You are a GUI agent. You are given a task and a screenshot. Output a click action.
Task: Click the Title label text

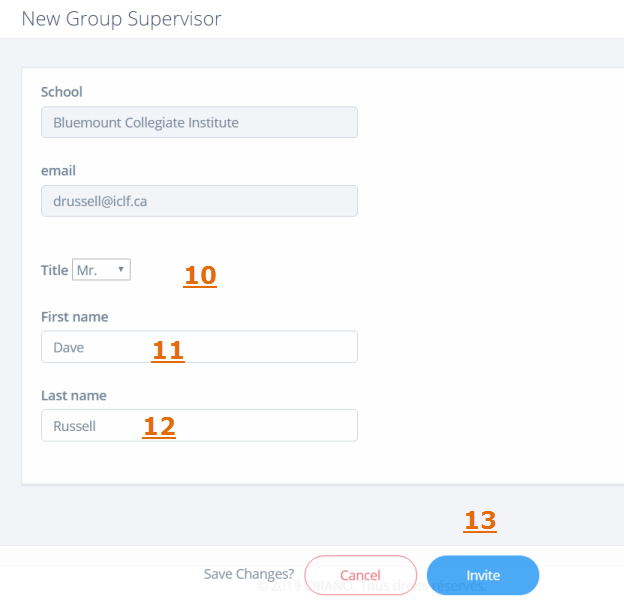(x=54, y=270)
